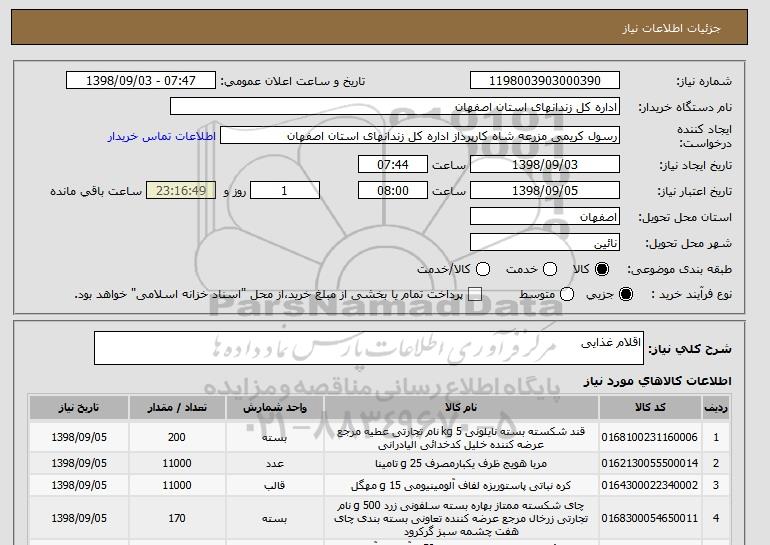Click the remaining time countdown 23:16:49
The image size is (770, 545).
pos(181,191)
